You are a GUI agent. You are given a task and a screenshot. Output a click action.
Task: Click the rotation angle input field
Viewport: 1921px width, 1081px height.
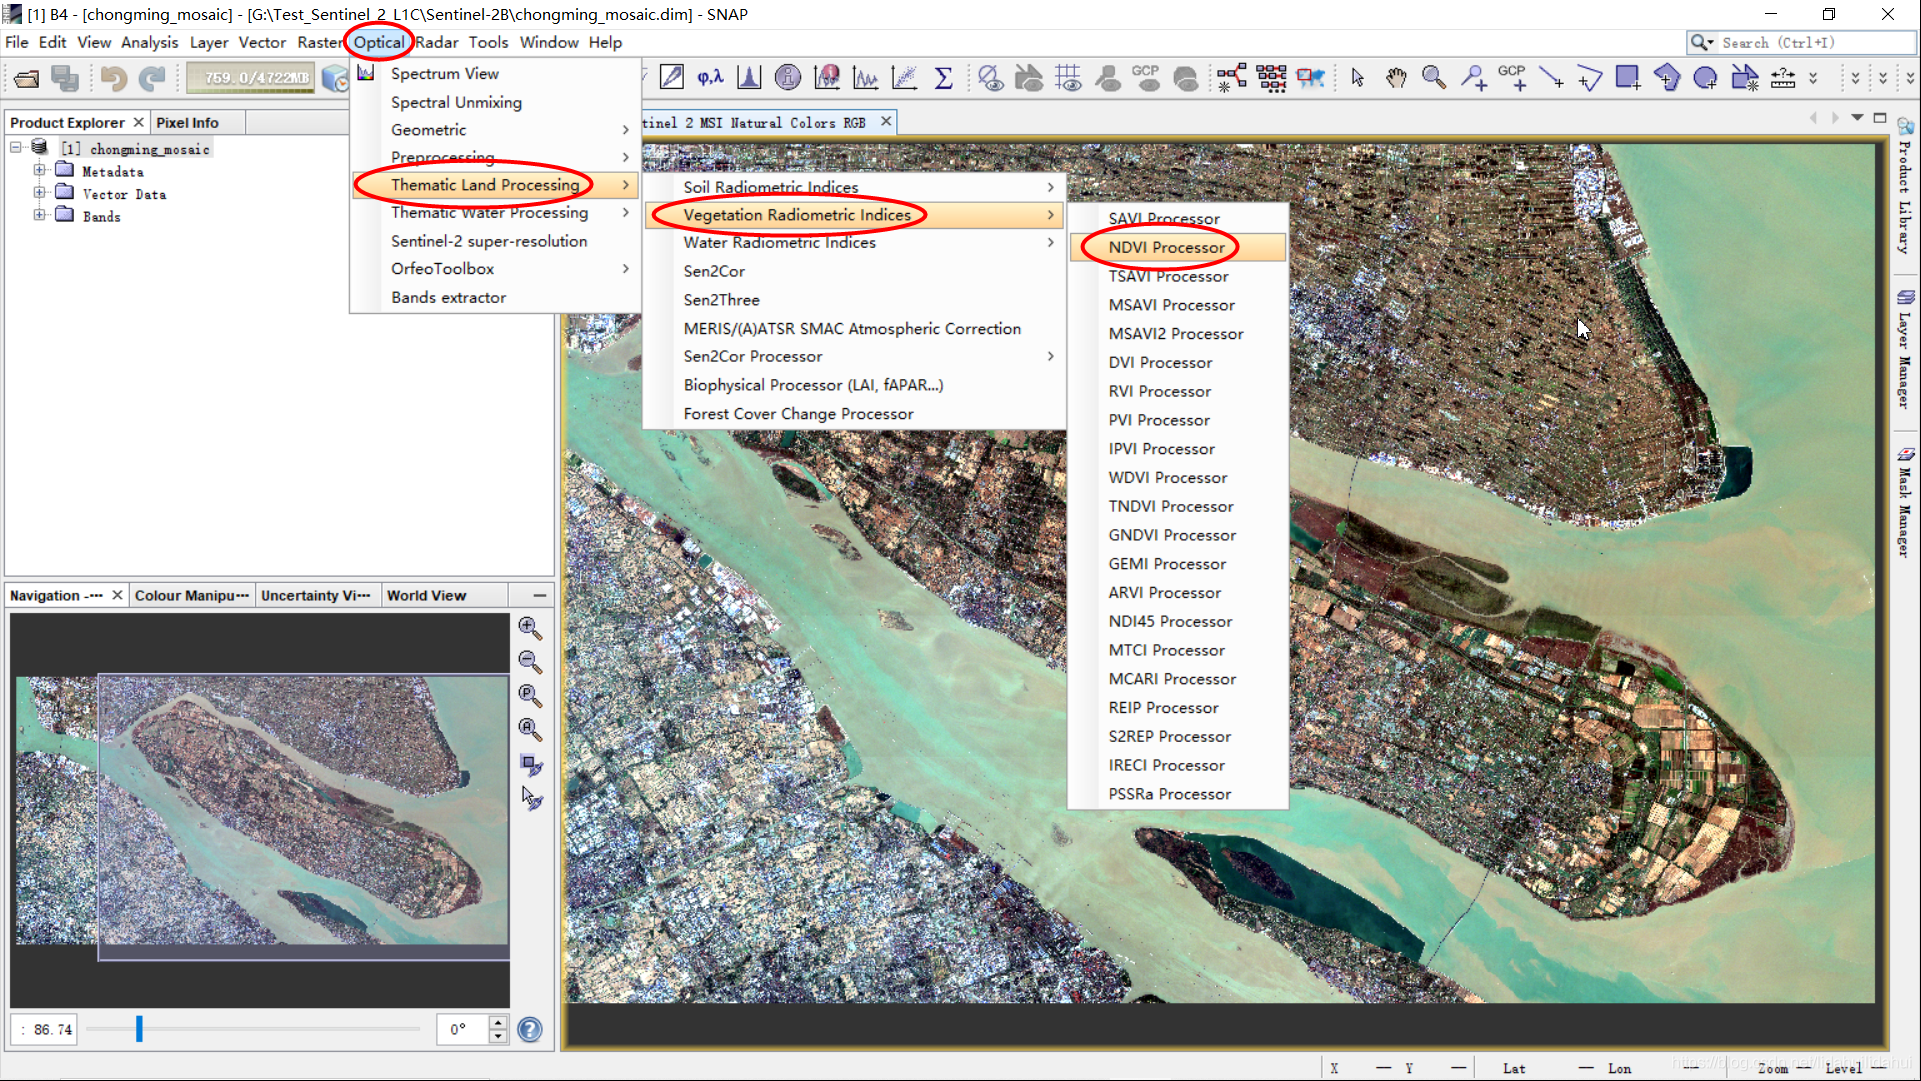462,1030
